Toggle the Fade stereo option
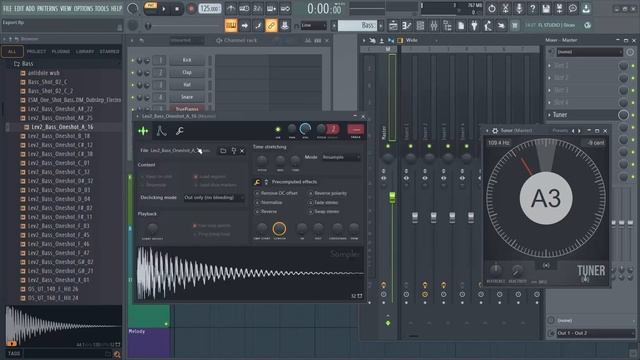The image size is (640, 360). pos(324,202)
